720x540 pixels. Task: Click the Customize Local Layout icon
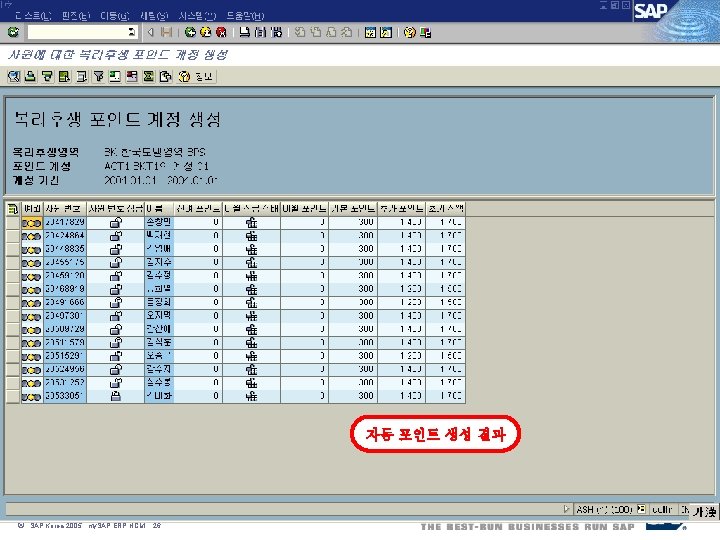click(425, 32)
